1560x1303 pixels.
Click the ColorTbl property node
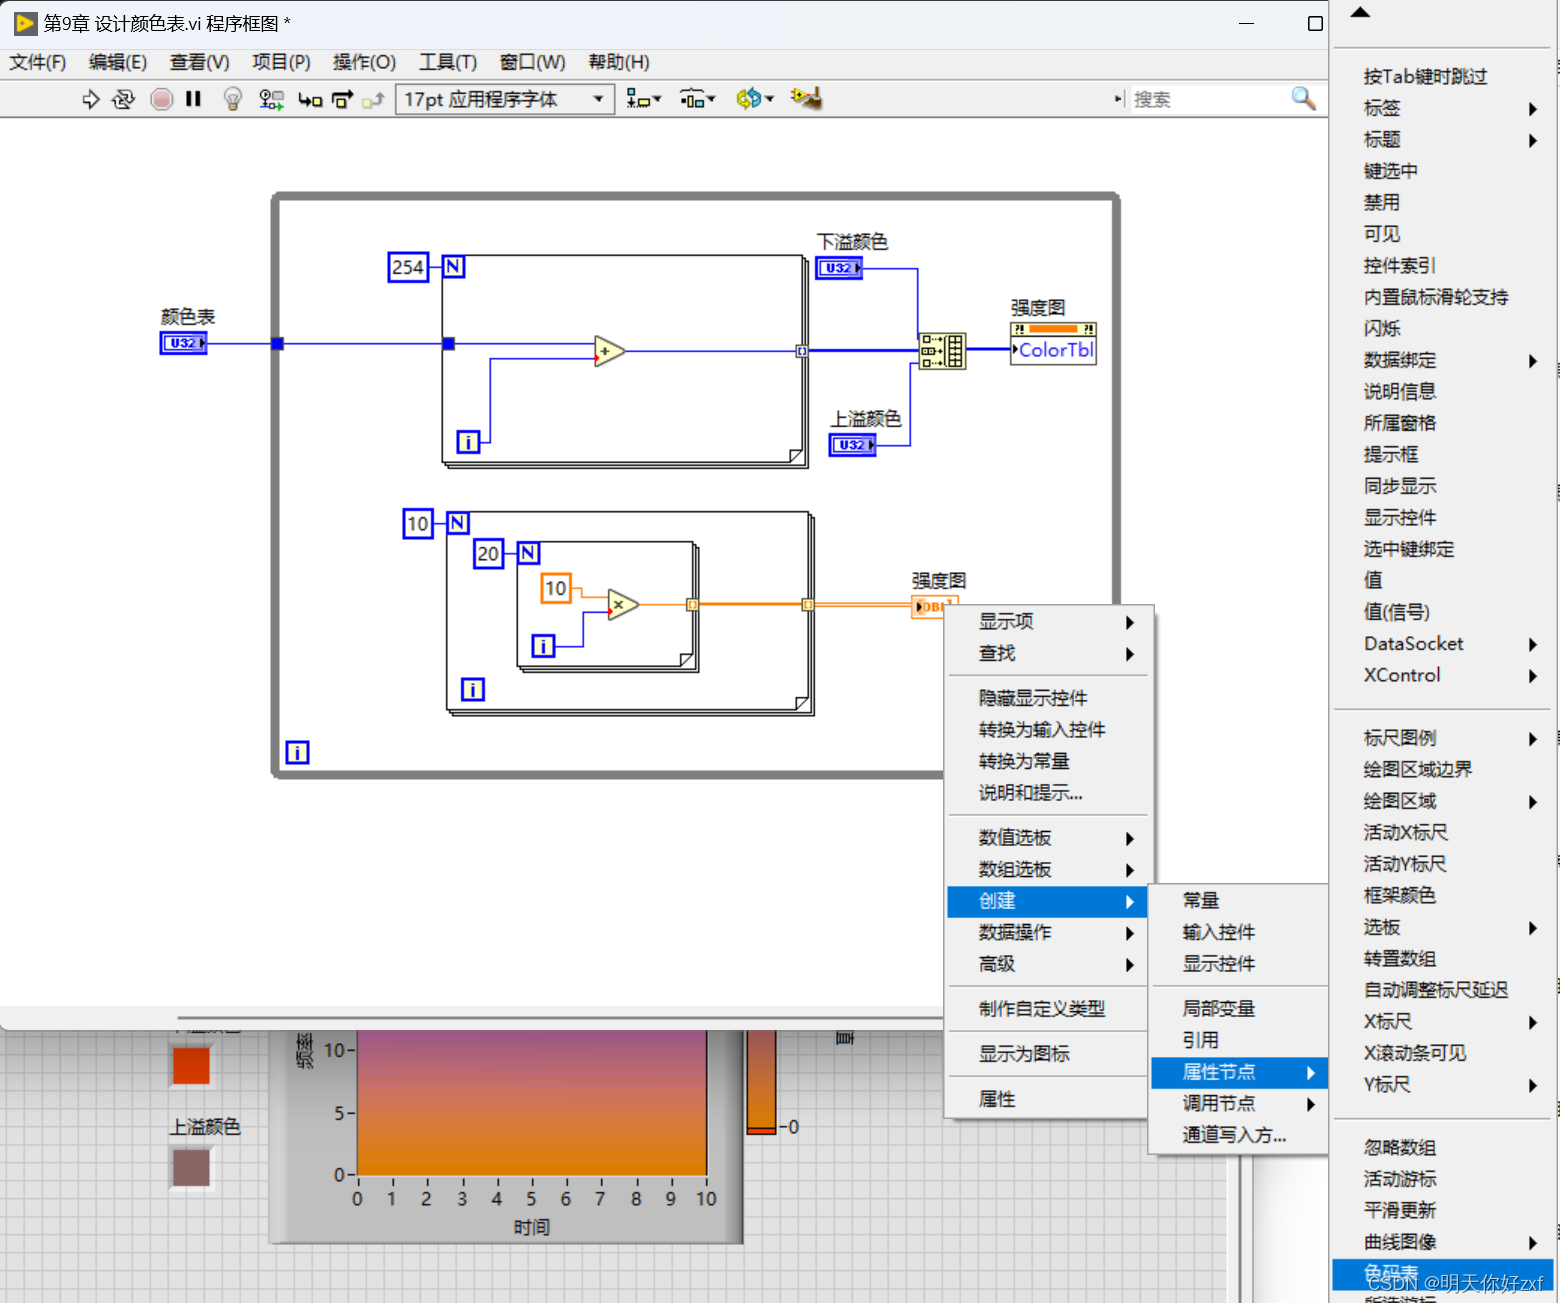point(1053,344)
